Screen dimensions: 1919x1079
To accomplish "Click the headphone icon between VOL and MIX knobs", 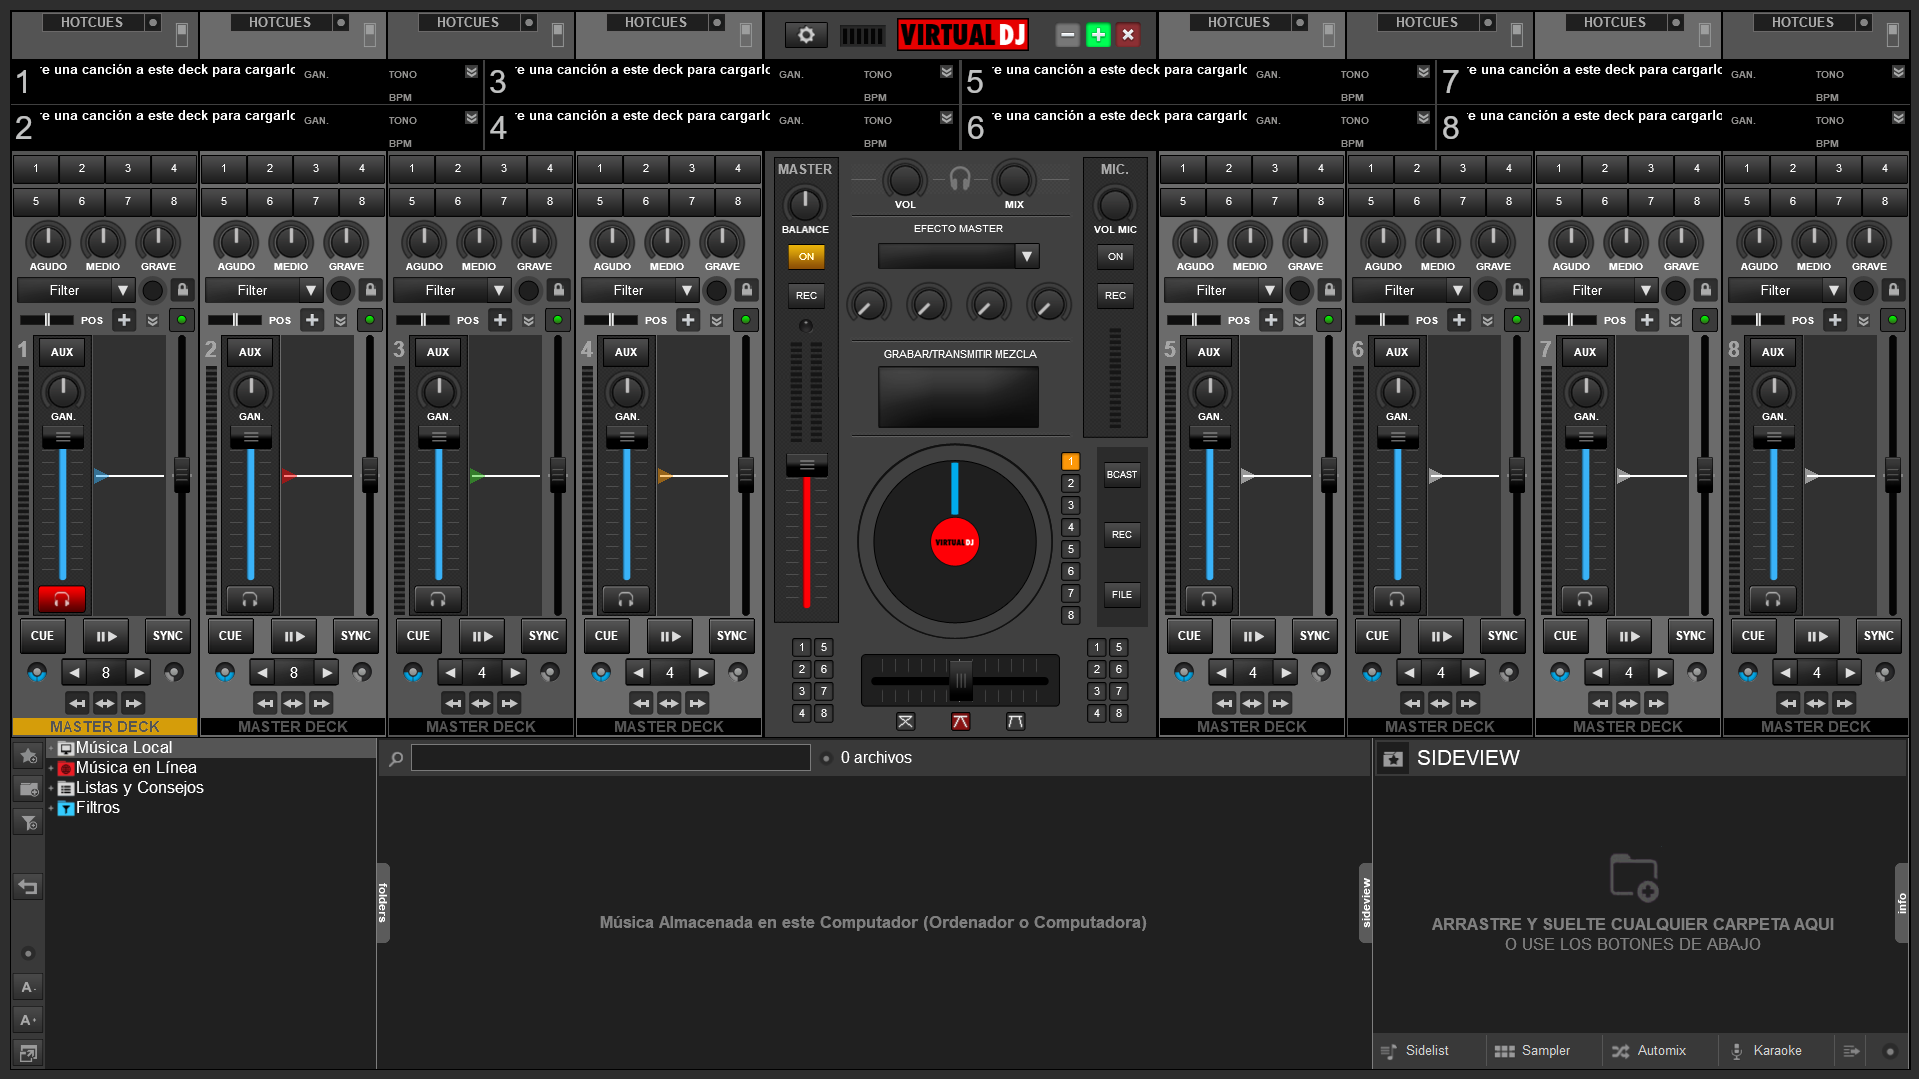I will click(960, 179).
